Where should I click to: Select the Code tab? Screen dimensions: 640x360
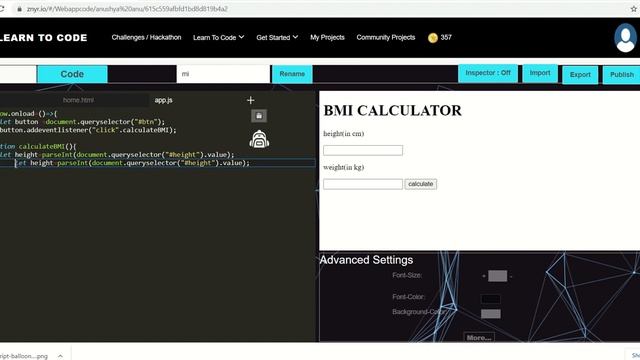pos(72,74)
